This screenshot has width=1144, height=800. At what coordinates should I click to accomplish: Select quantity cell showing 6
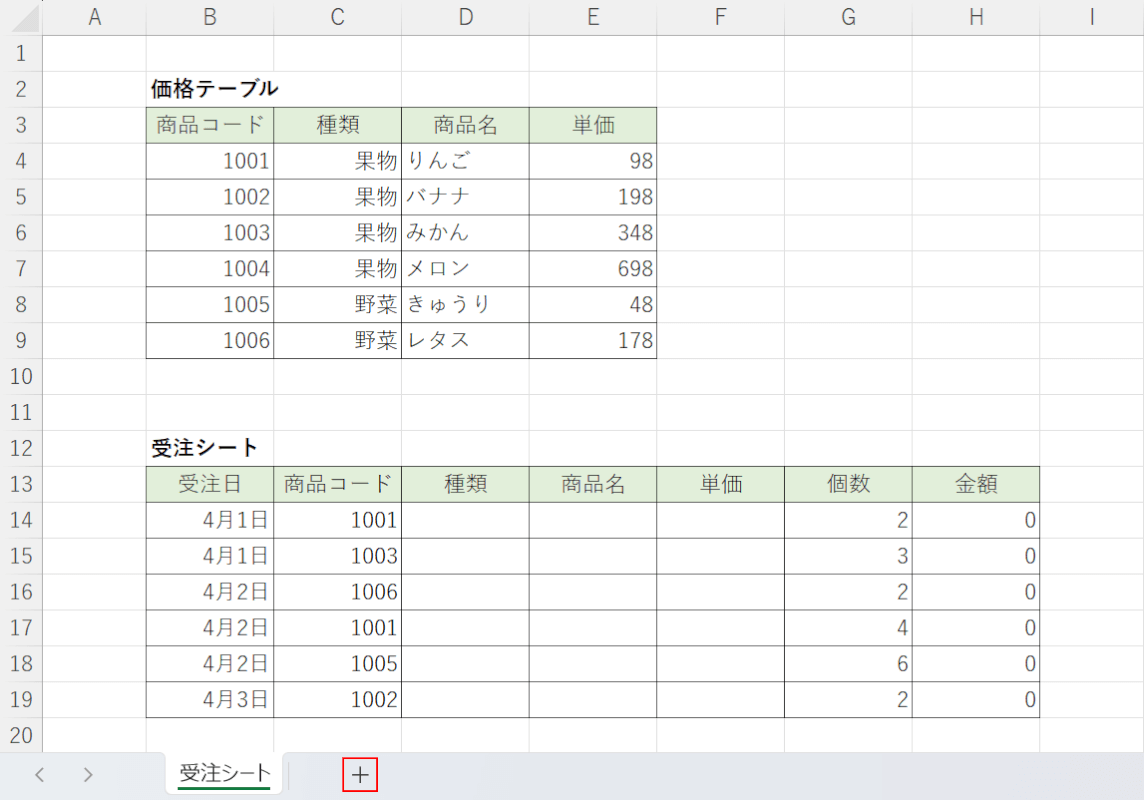pyautogui.click(x=848, y=664)
